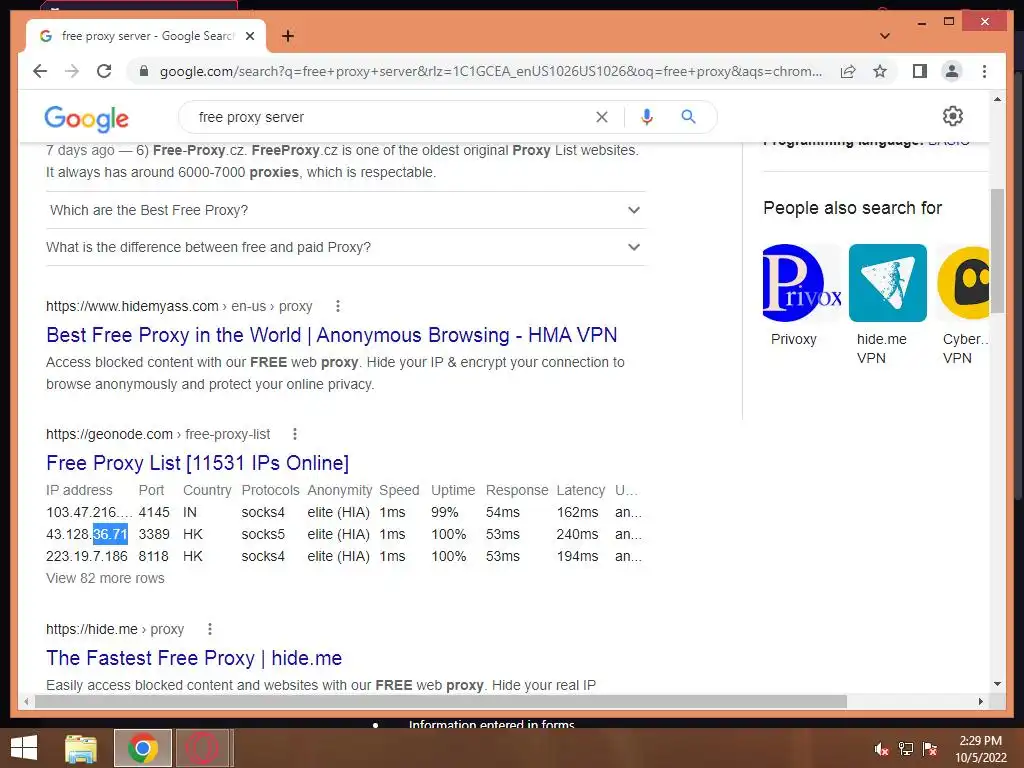Screen dimensions: 1024x768
Task: Click the network tray icon
Action: click(x=906, y=749)
